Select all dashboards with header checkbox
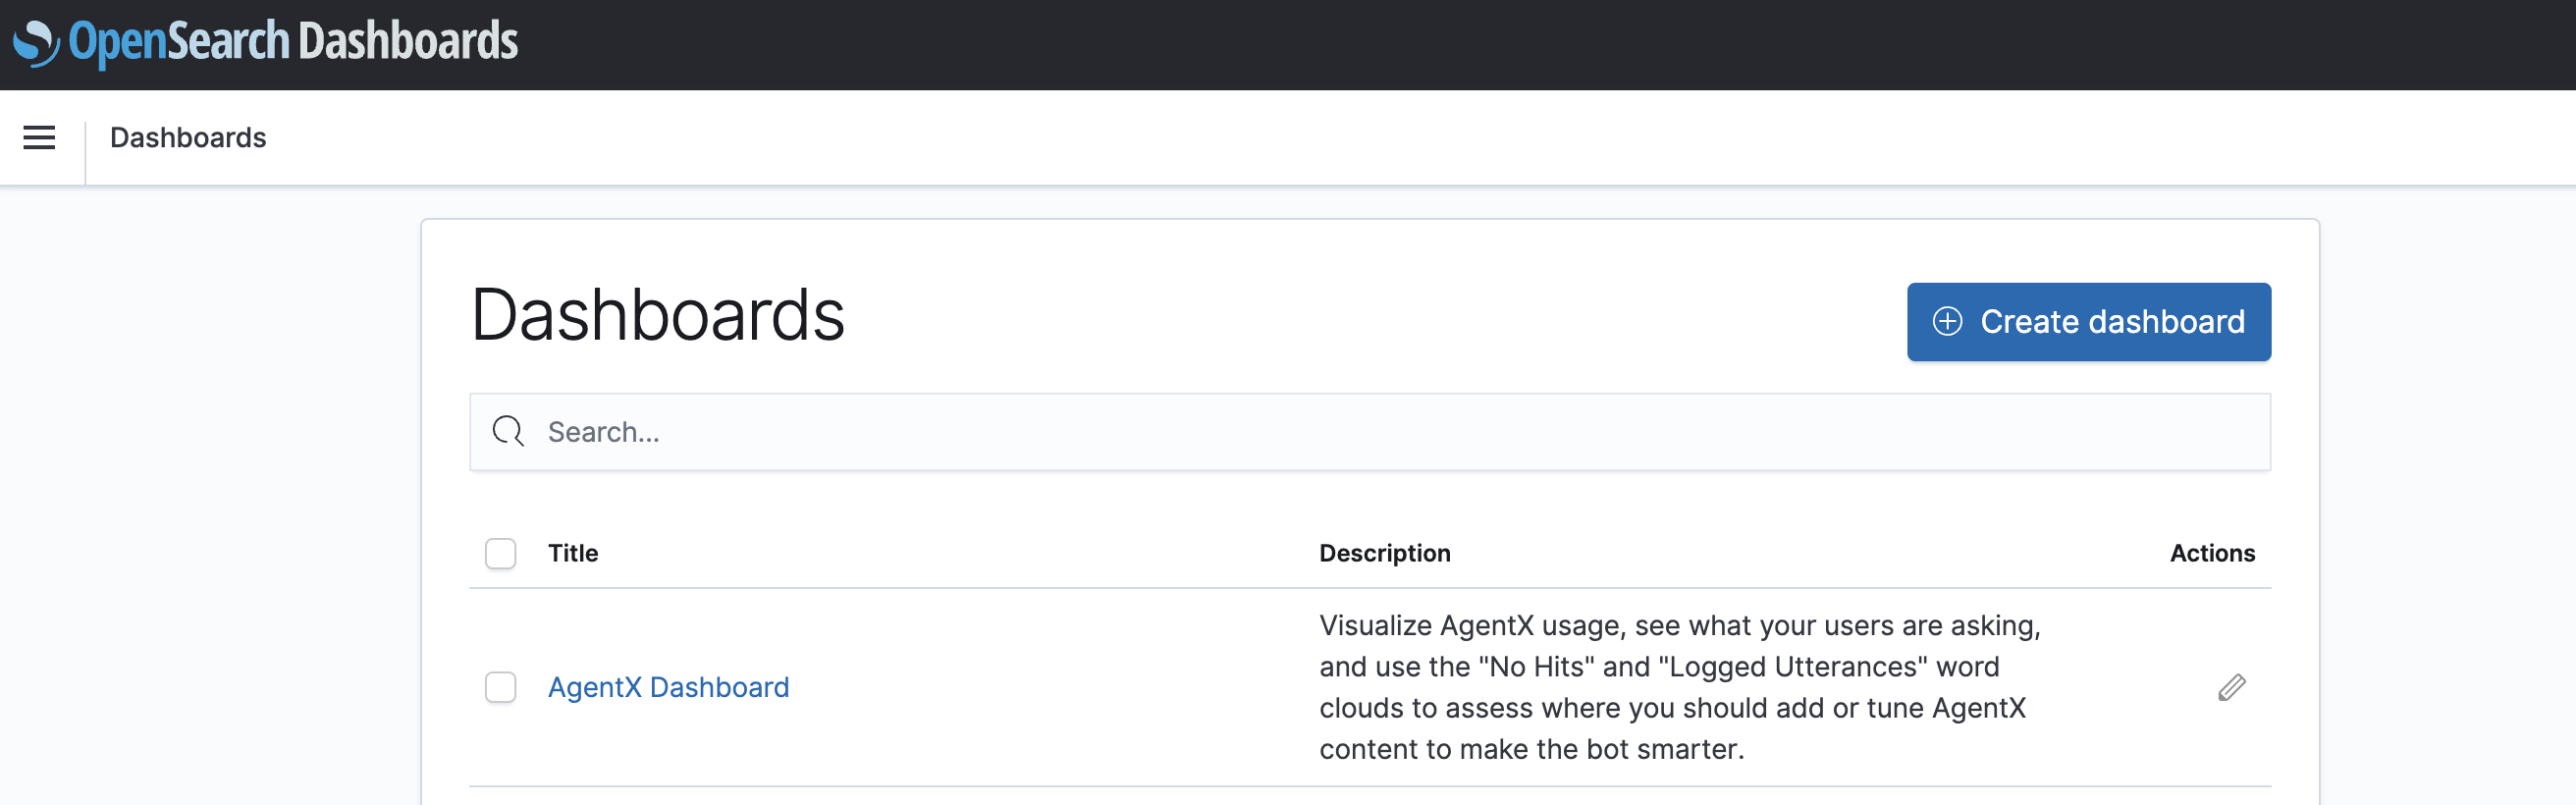The height and width of the screenshot is (805, 2576). pyautogui.click(x=500, y=553)
